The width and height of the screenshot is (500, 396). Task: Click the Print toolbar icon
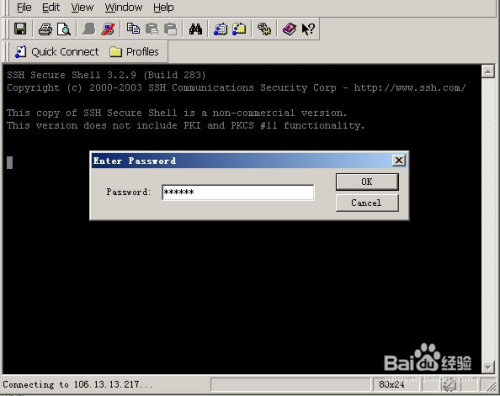tap(45, 29)
